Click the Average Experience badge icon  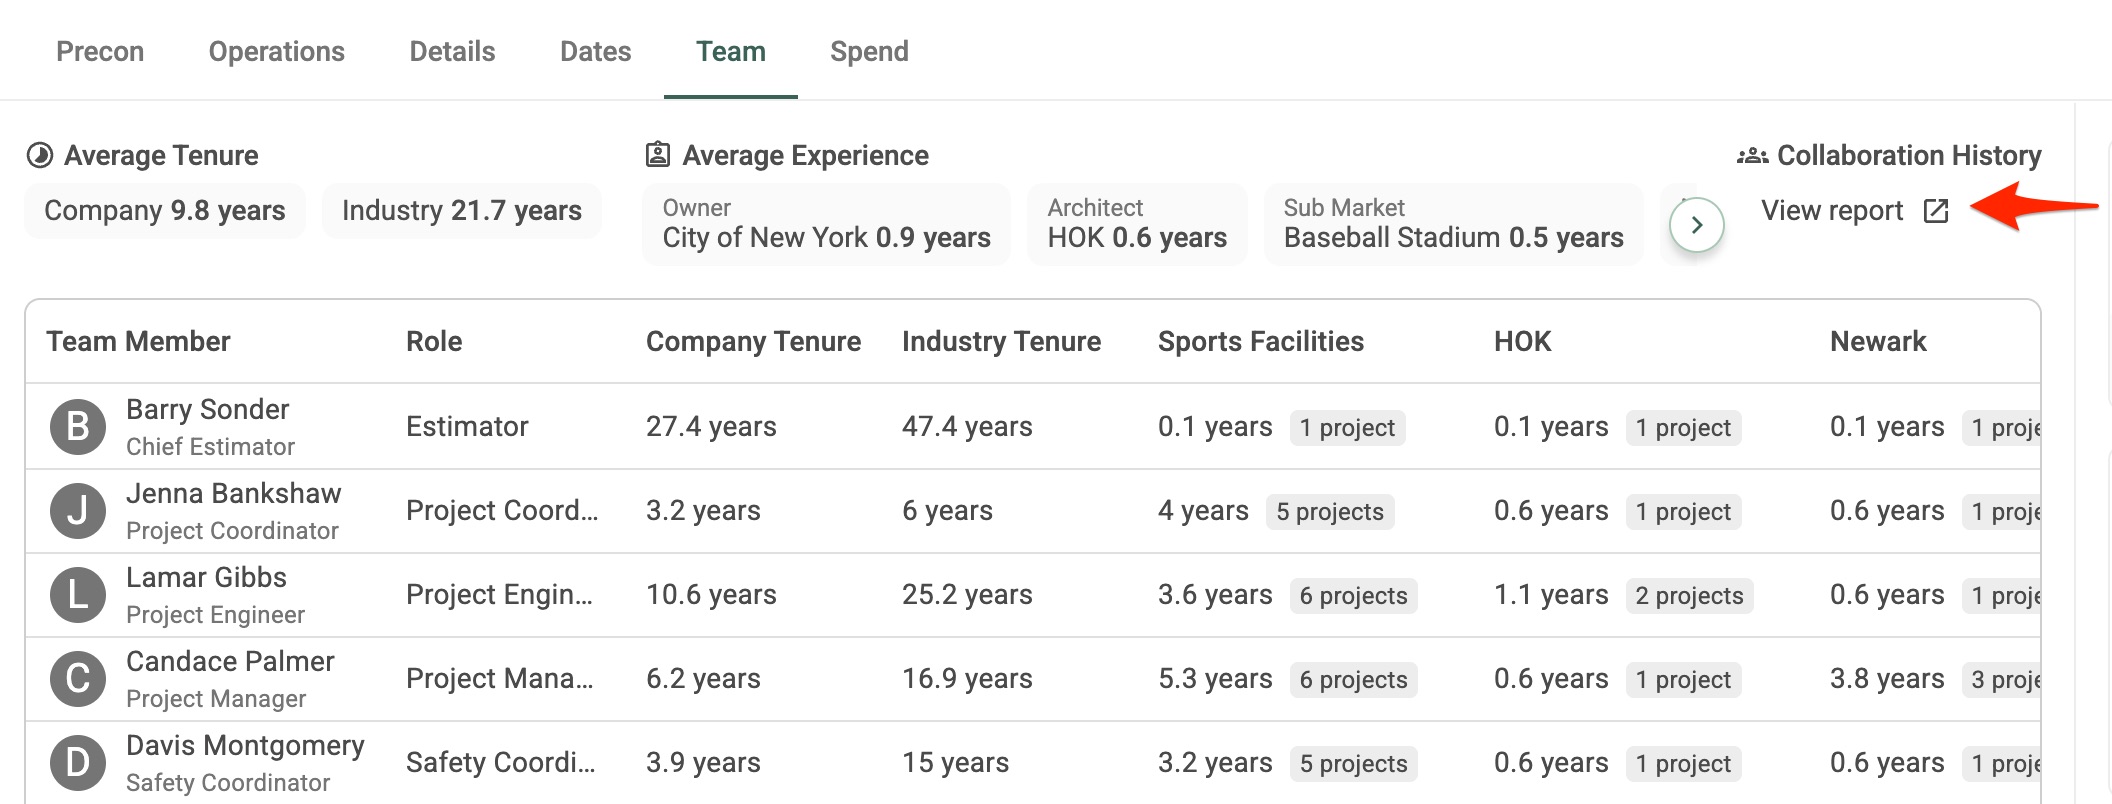tap(657, 155)
